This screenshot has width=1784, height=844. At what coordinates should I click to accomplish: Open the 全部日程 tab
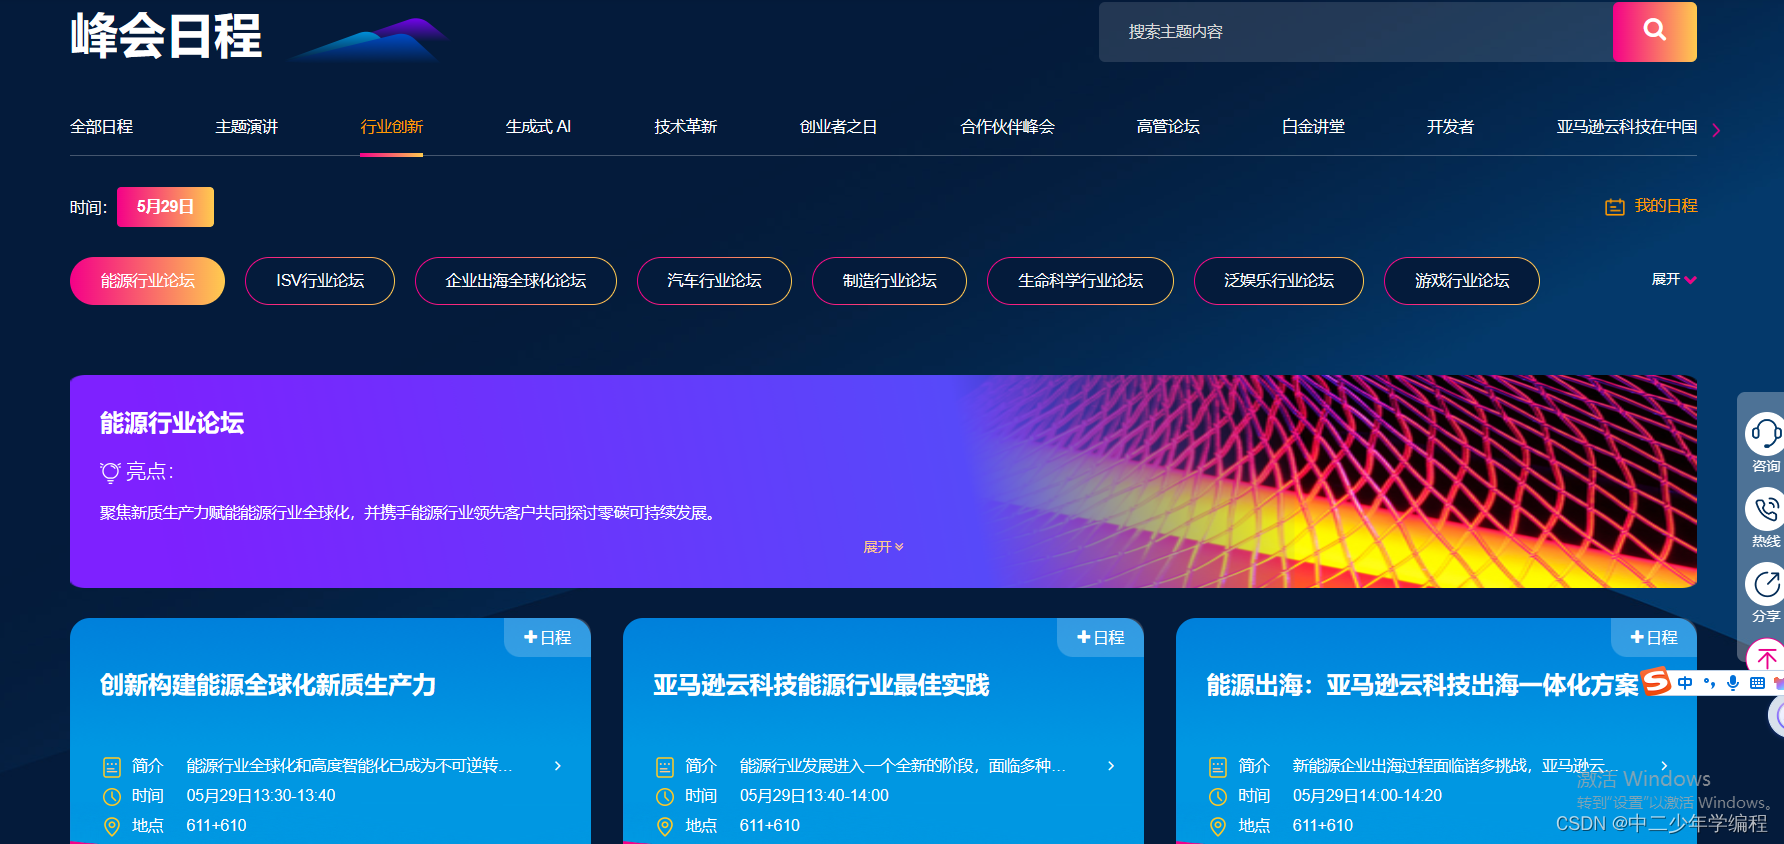coord(101,127)
